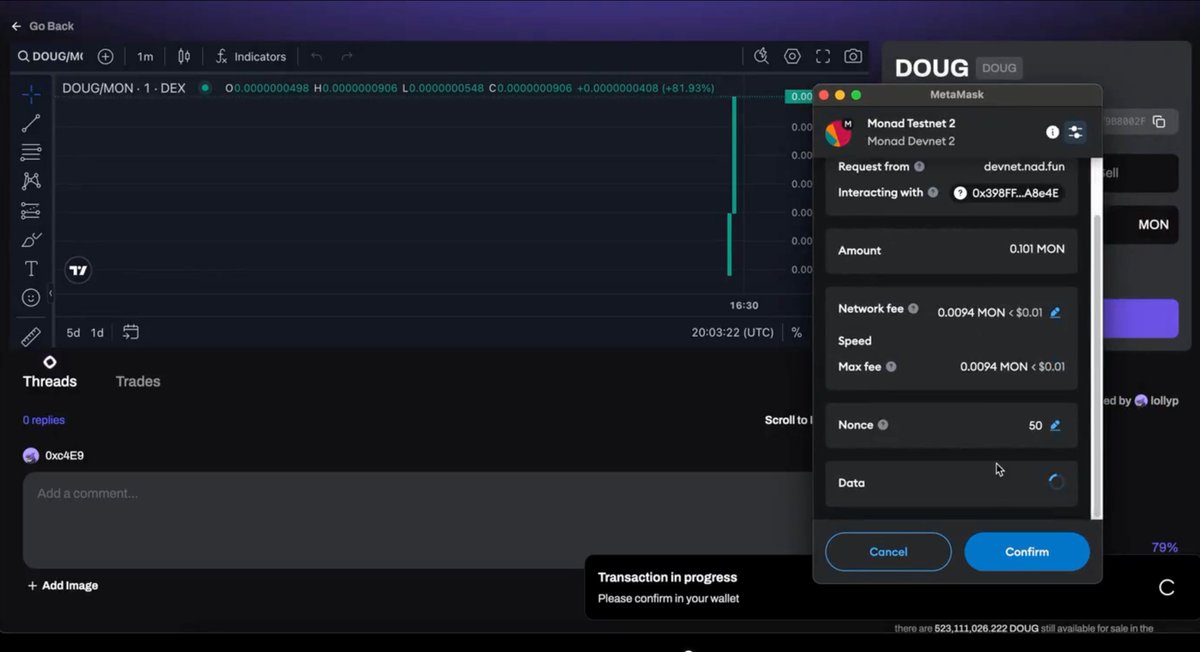Open symbol search for DOUG/MON

tap(50, 57)
